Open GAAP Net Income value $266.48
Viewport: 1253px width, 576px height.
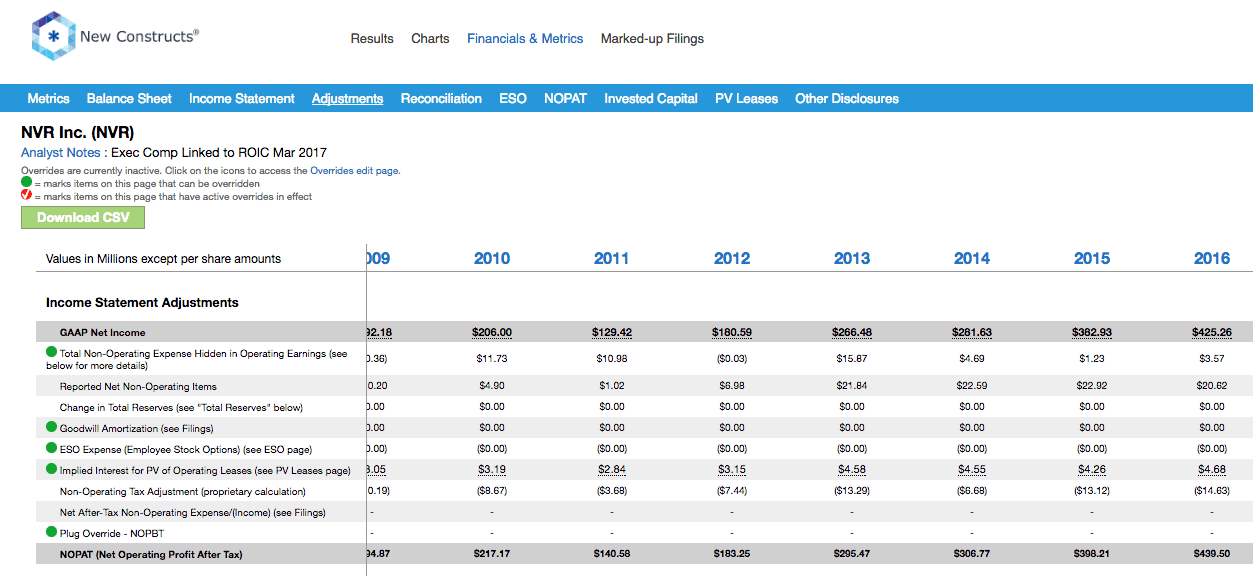click(x=852, y=333)
